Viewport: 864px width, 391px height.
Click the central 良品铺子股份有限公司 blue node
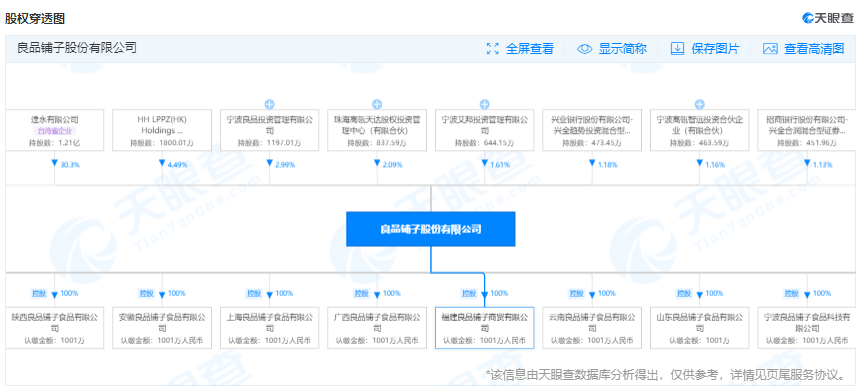(x=431, y=229)
